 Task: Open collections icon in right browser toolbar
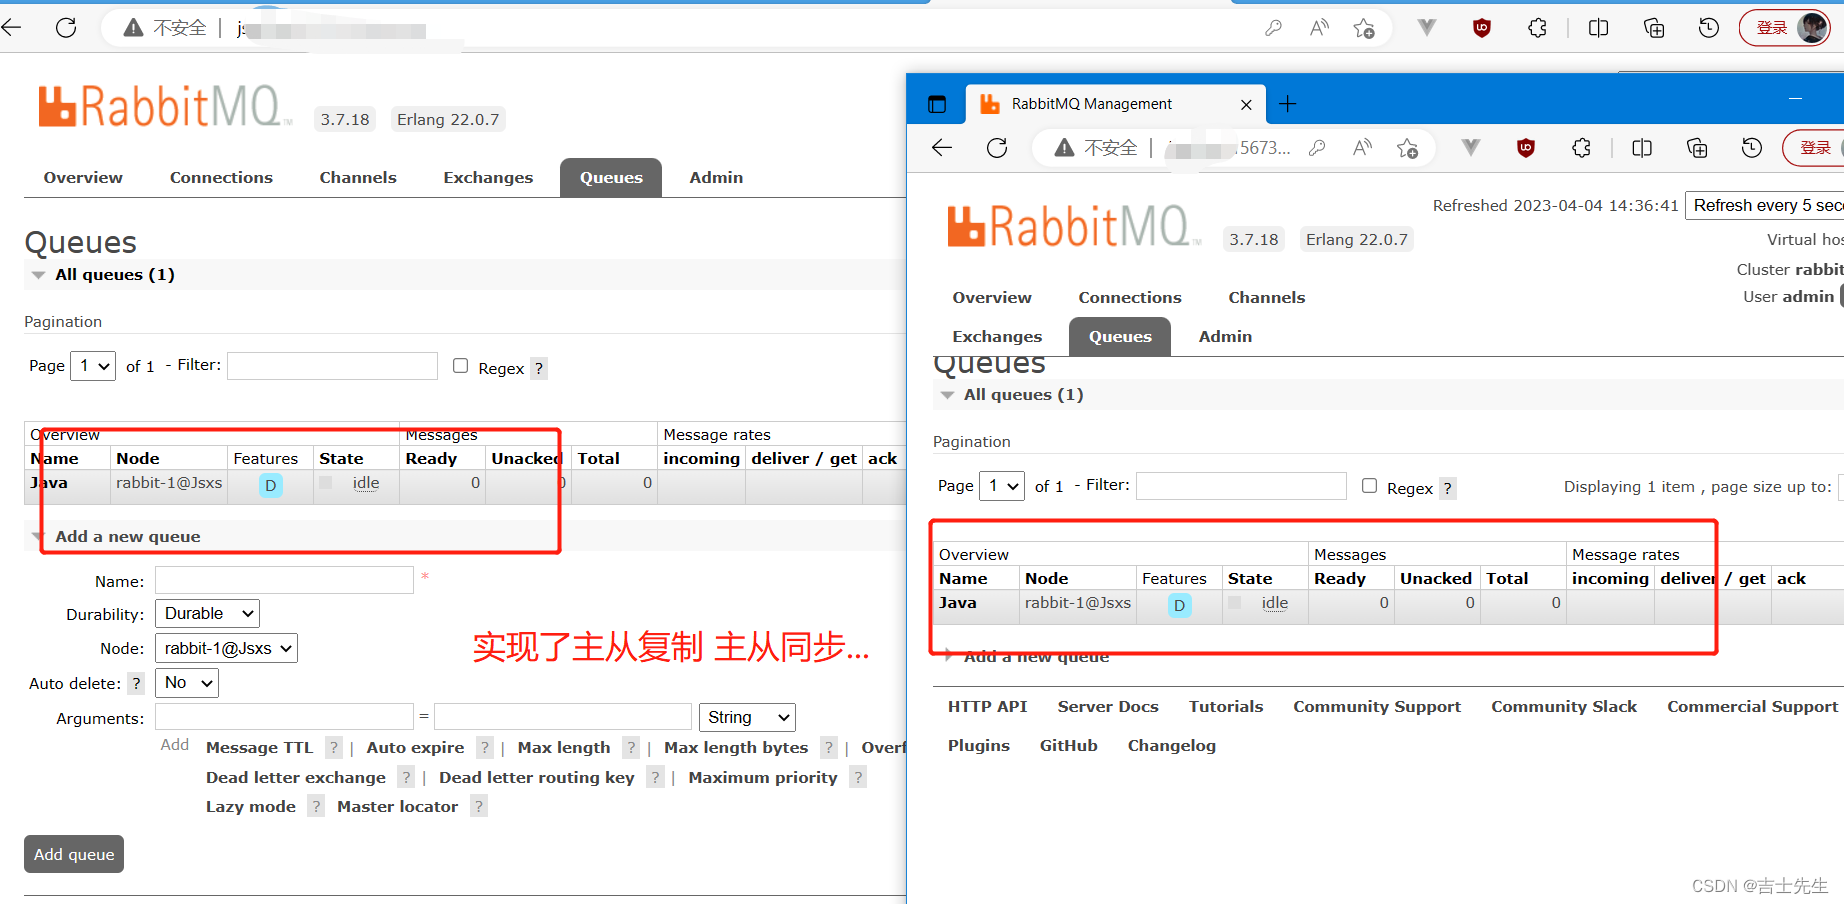coord(1697,148)
